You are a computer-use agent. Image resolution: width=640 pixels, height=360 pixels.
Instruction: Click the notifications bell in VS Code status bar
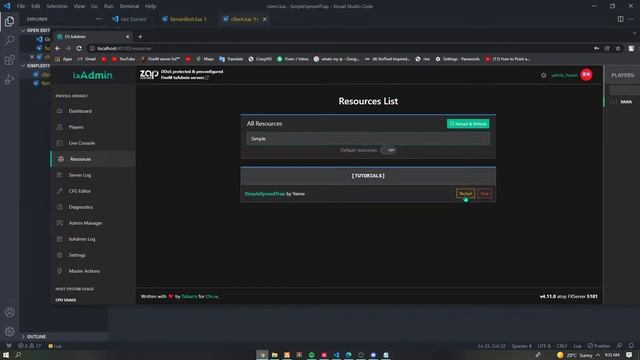click(631, 346)
